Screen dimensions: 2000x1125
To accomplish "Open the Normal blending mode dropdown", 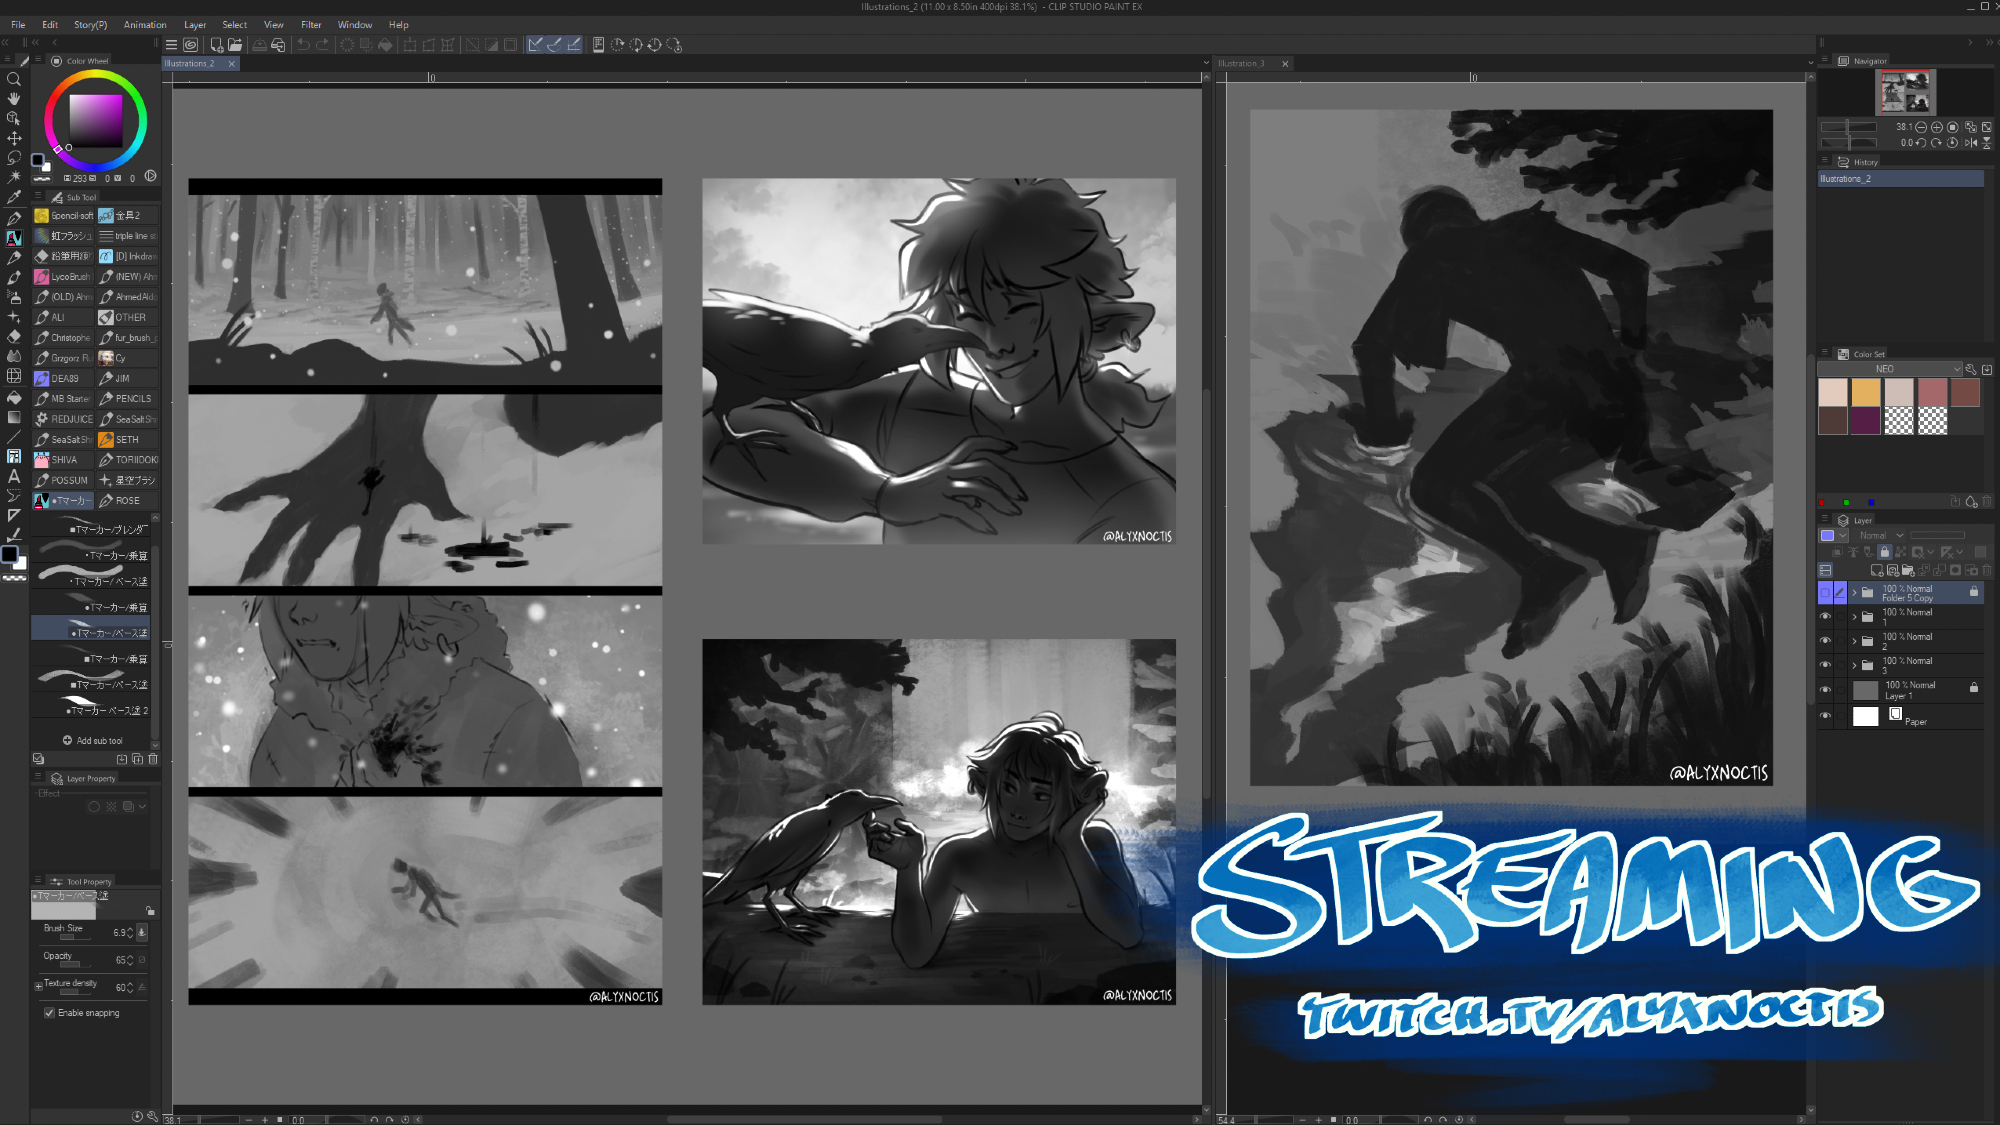I will point(1881,536).
